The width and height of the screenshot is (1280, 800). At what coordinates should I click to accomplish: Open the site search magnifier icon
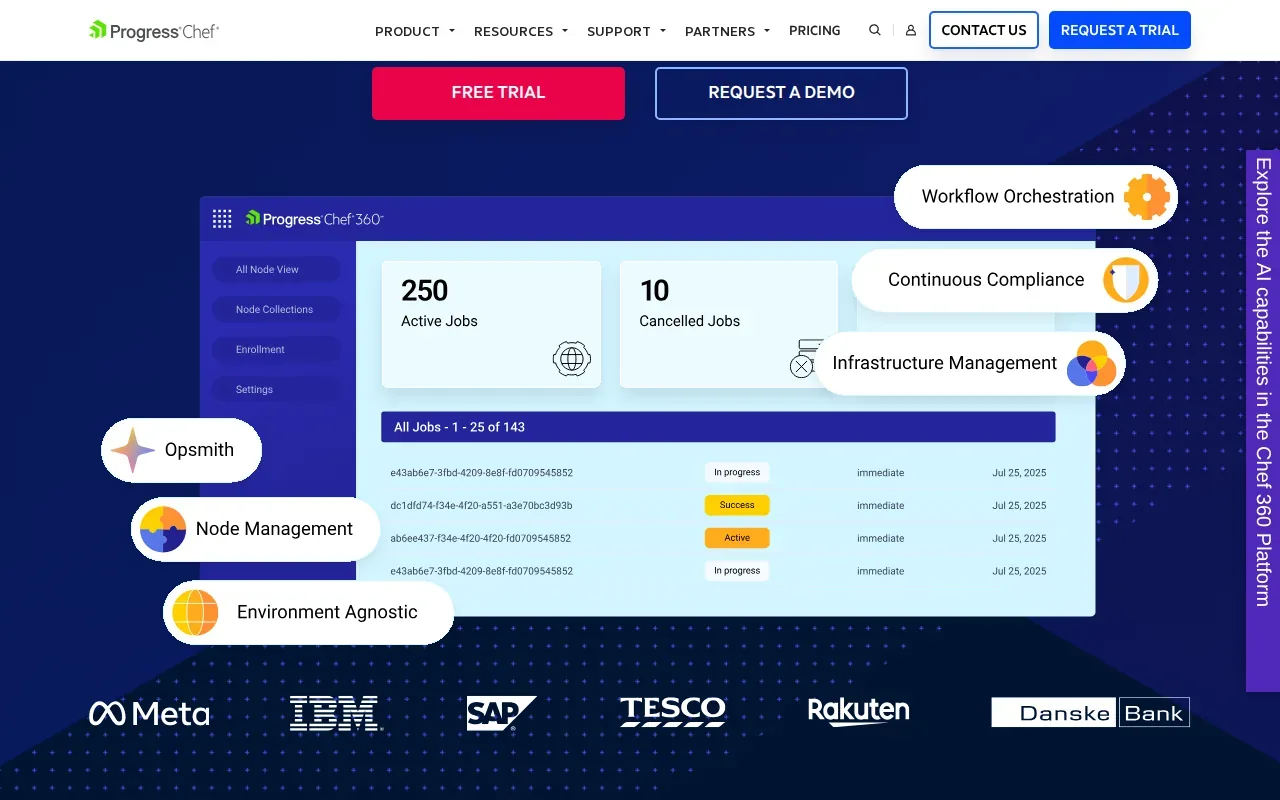coord(875,30)
